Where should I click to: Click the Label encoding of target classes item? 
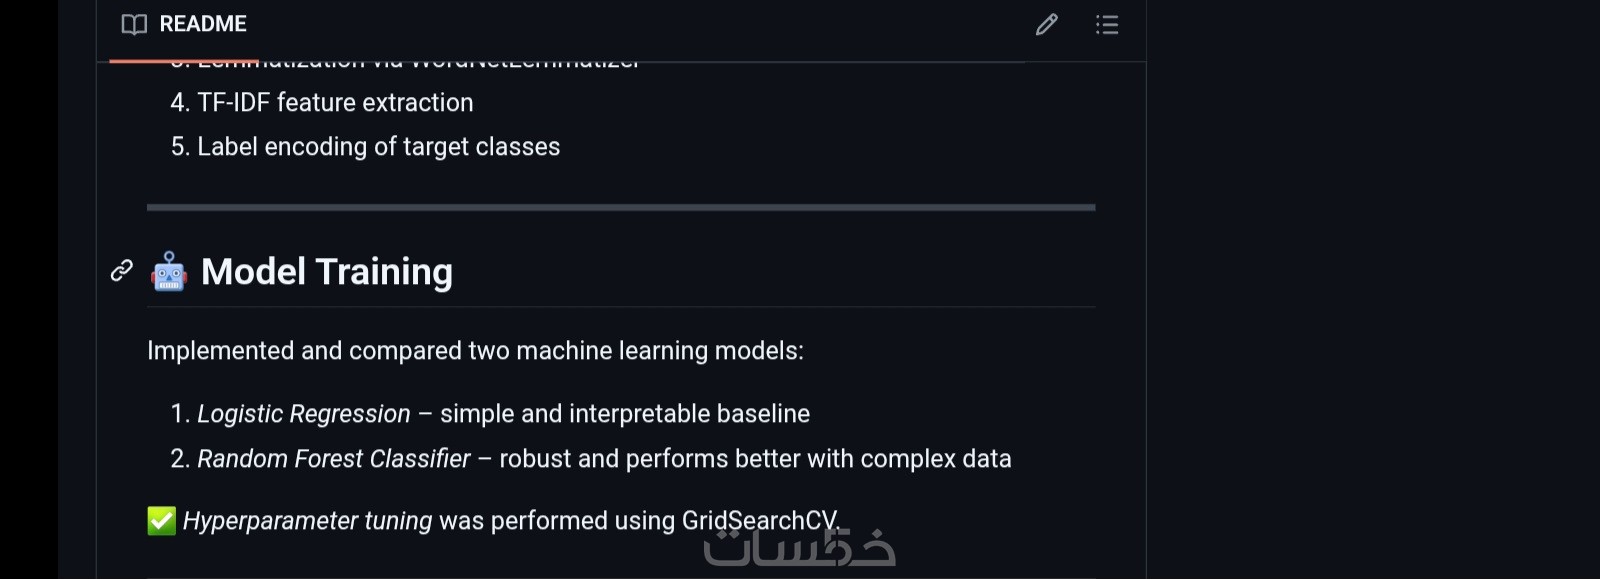378,147
